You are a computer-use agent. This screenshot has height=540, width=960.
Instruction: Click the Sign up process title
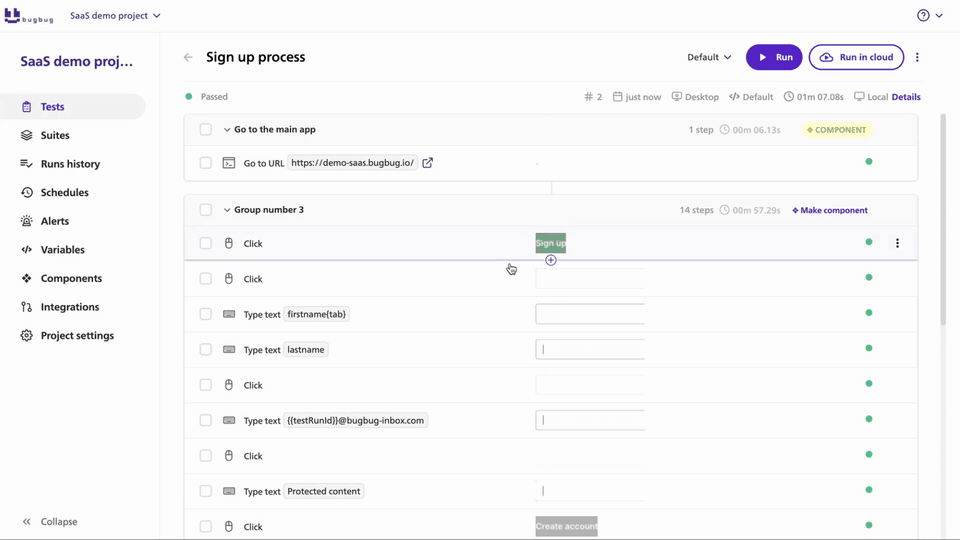[x=255, y=57]
